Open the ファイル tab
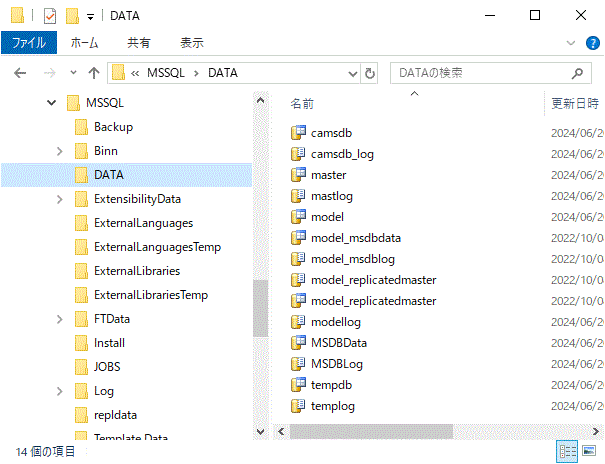 pos(29,43)
